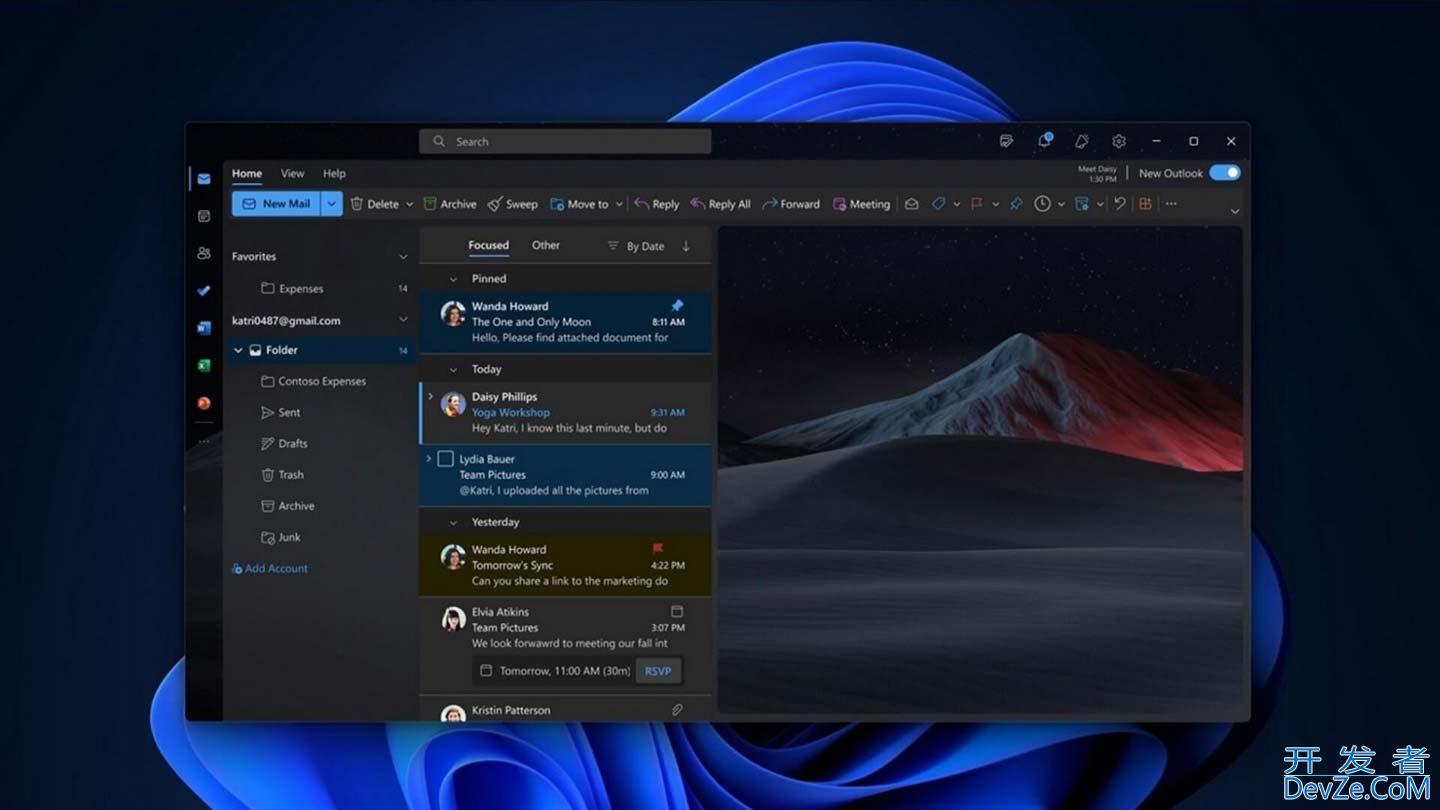Launch the Word app from sidebar
The width and height of the screenshot is (1440, 810).
click(x=204, y=328)
